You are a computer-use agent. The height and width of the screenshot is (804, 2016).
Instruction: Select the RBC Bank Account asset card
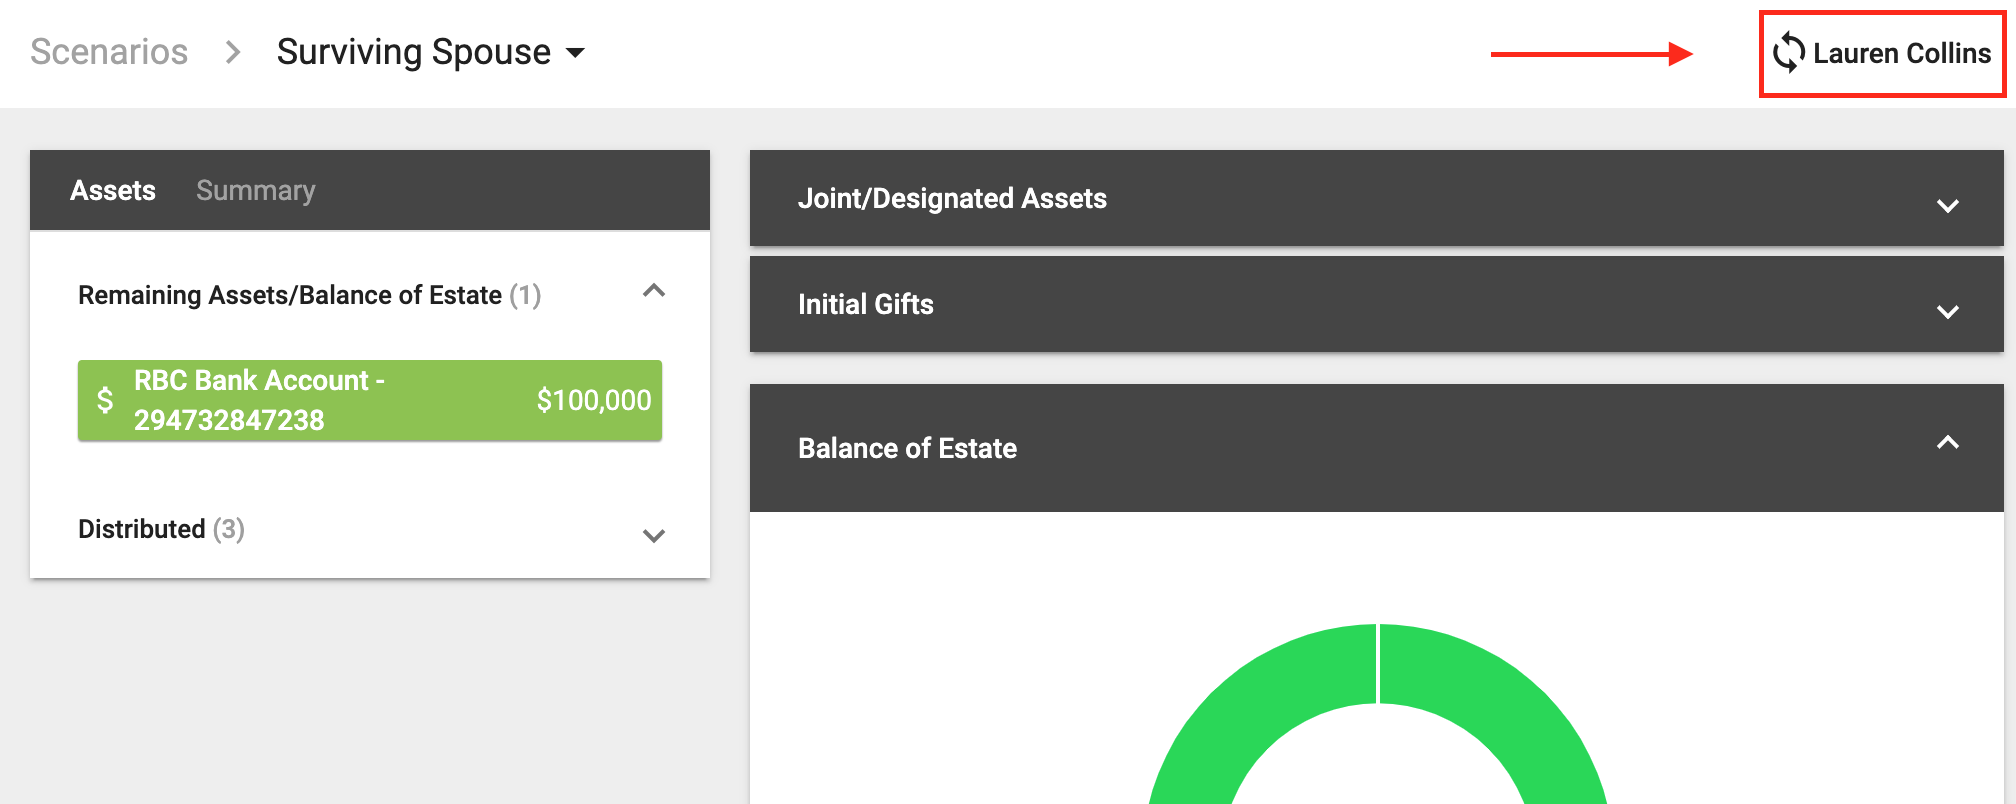(370, 400)
